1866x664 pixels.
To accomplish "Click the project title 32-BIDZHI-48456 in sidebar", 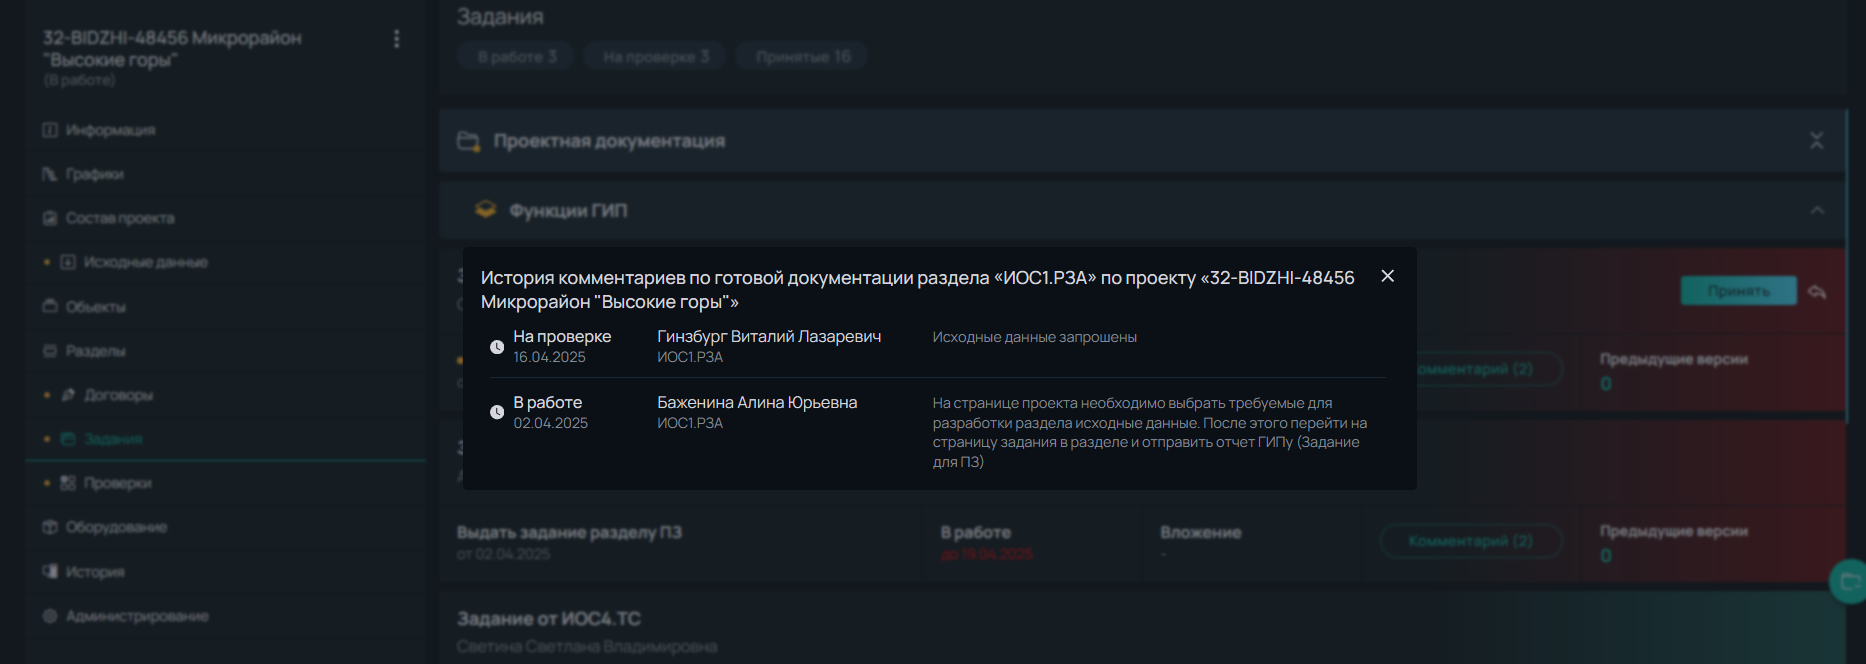I will [x=172, y=49].
